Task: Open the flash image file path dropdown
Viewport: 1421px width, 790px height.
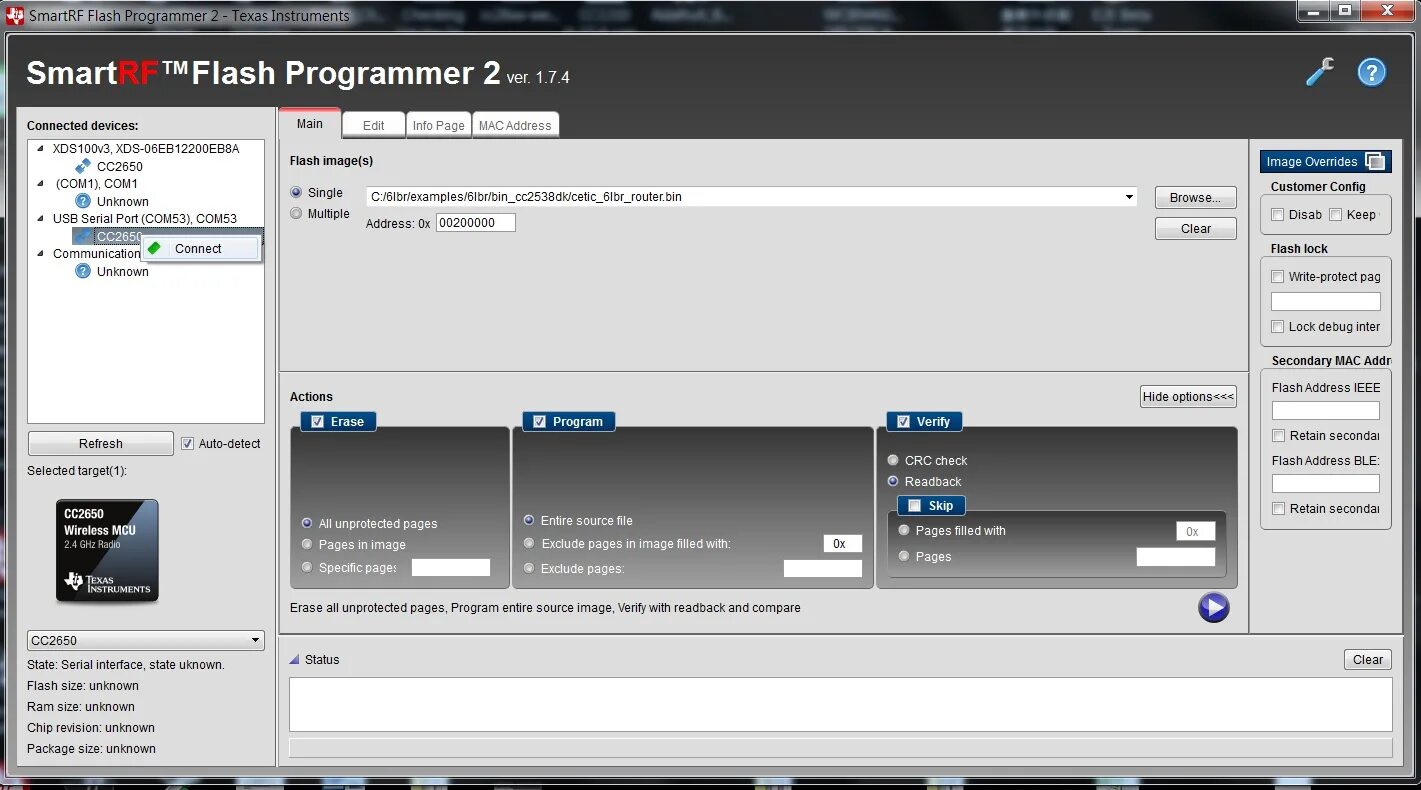Action: pyautogui.click(x=1129, y=197)
